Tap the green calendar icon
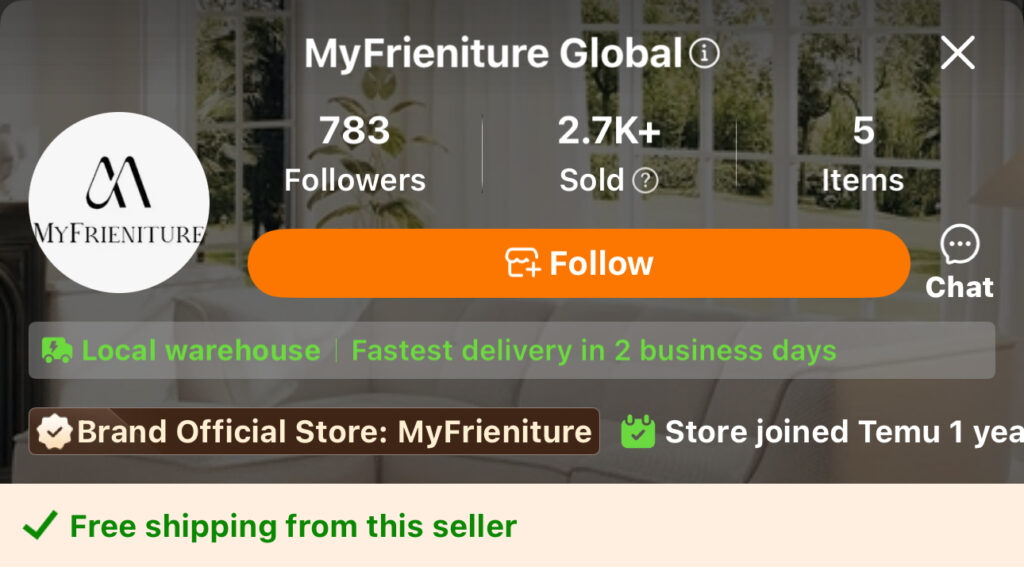This screenshot has width=1024, height=579. click(638, 432)
